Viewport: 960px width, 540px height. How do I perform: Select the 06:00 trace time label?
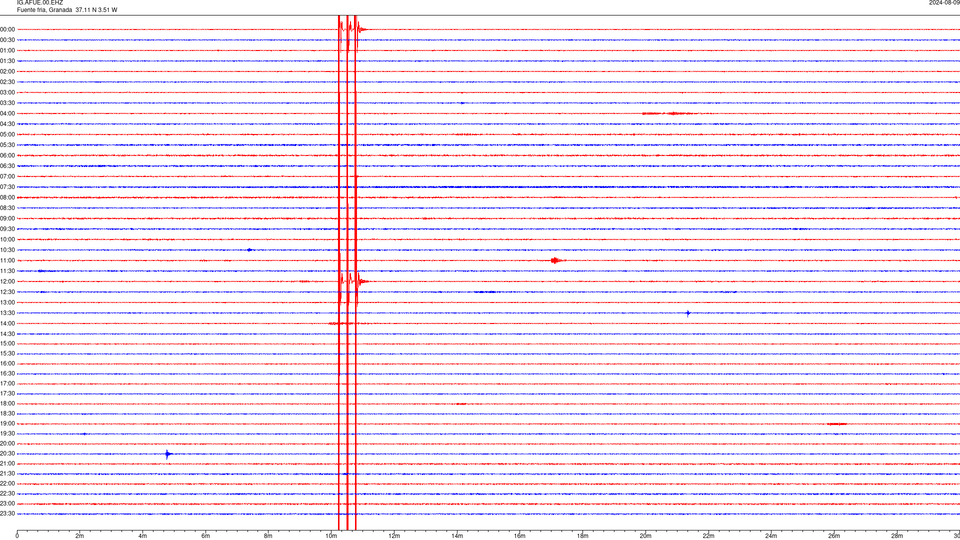pyautogui.click(x=8, y=156)
